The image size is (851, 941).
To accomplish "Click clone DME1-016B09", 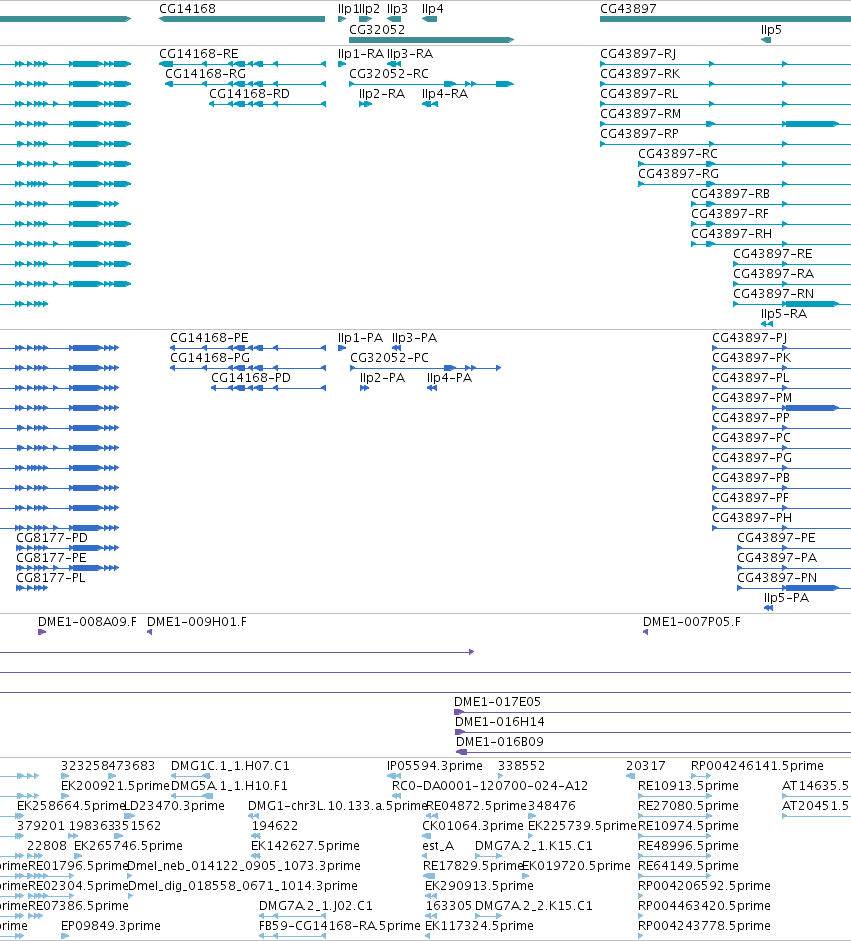I will (x=654, y=752).
